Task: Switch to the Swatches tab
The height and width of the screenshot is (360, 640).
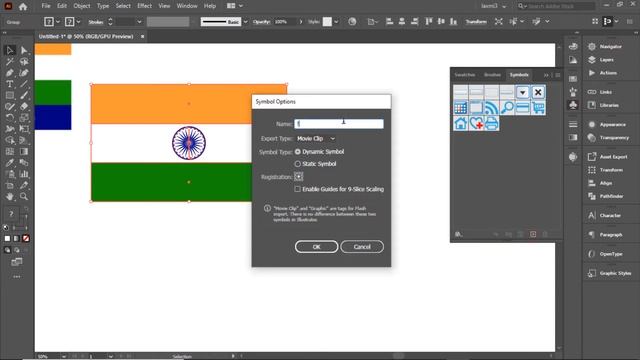Action: click(x=465, y=75)
